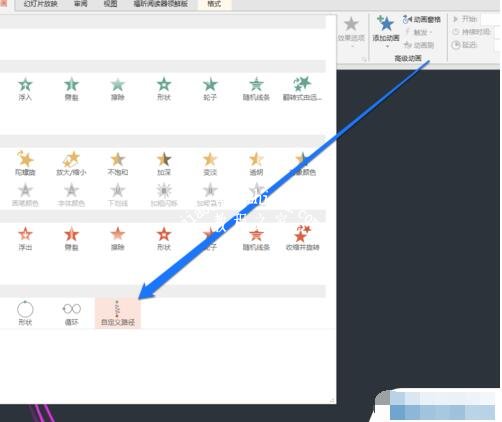Open the 幻灯片放映 ribbon tab

coord(40,4)
